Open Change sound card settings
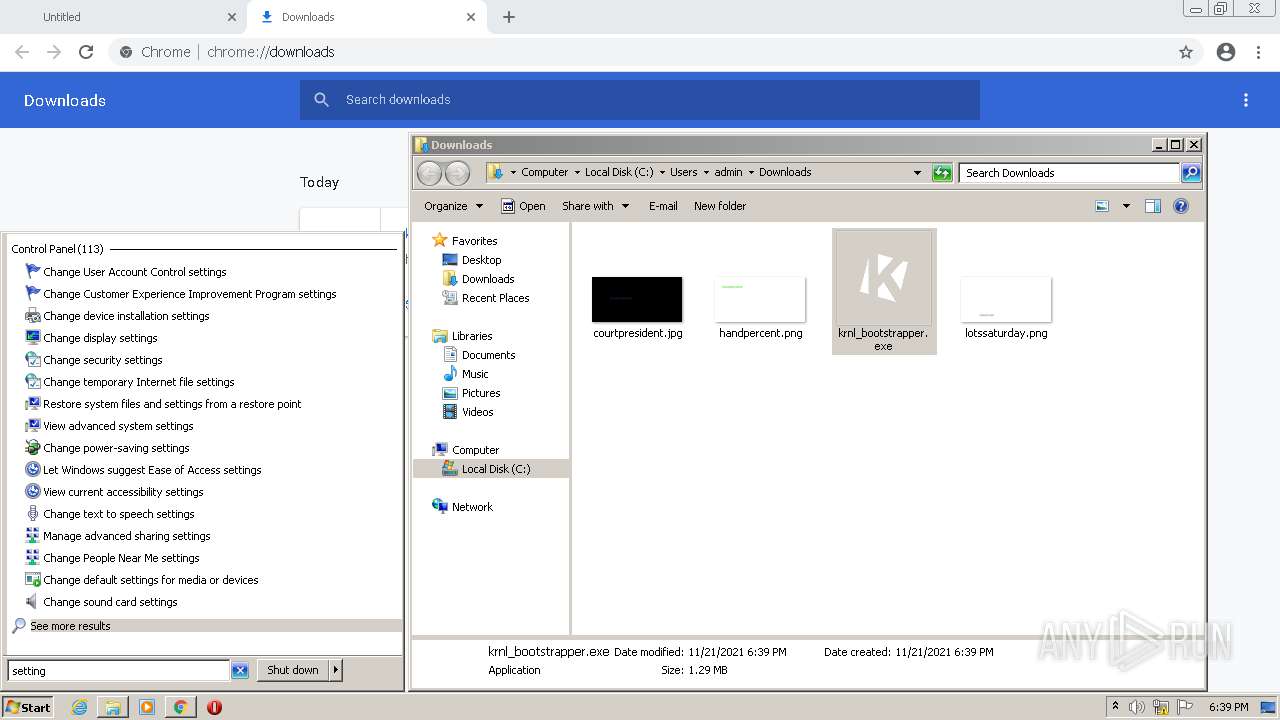The image size is (1280, 720). pyautogui.click(x=110, y=602)
